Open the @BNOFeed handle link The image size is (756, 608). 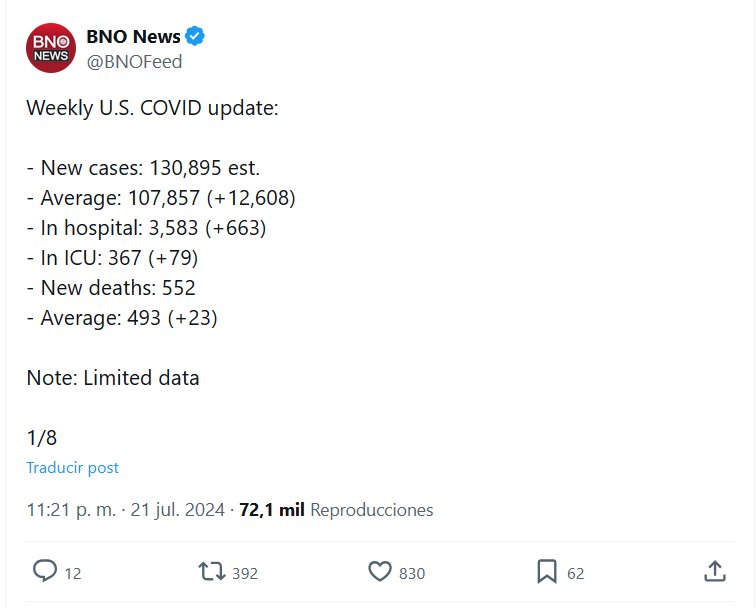(134, 62)
